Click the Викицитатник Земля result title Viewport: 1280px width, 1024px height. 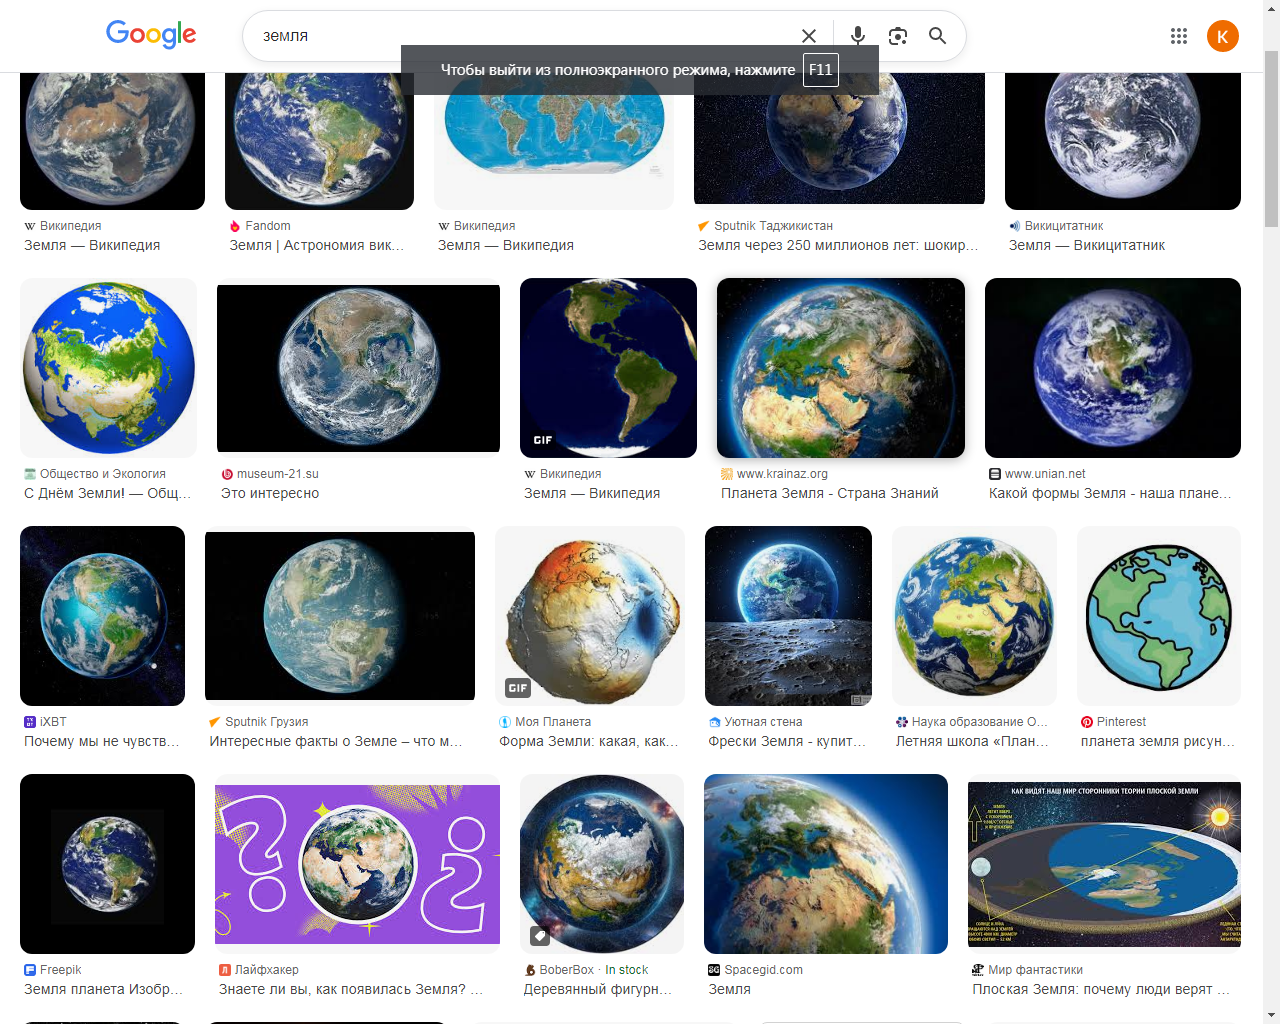point(1087,245)
